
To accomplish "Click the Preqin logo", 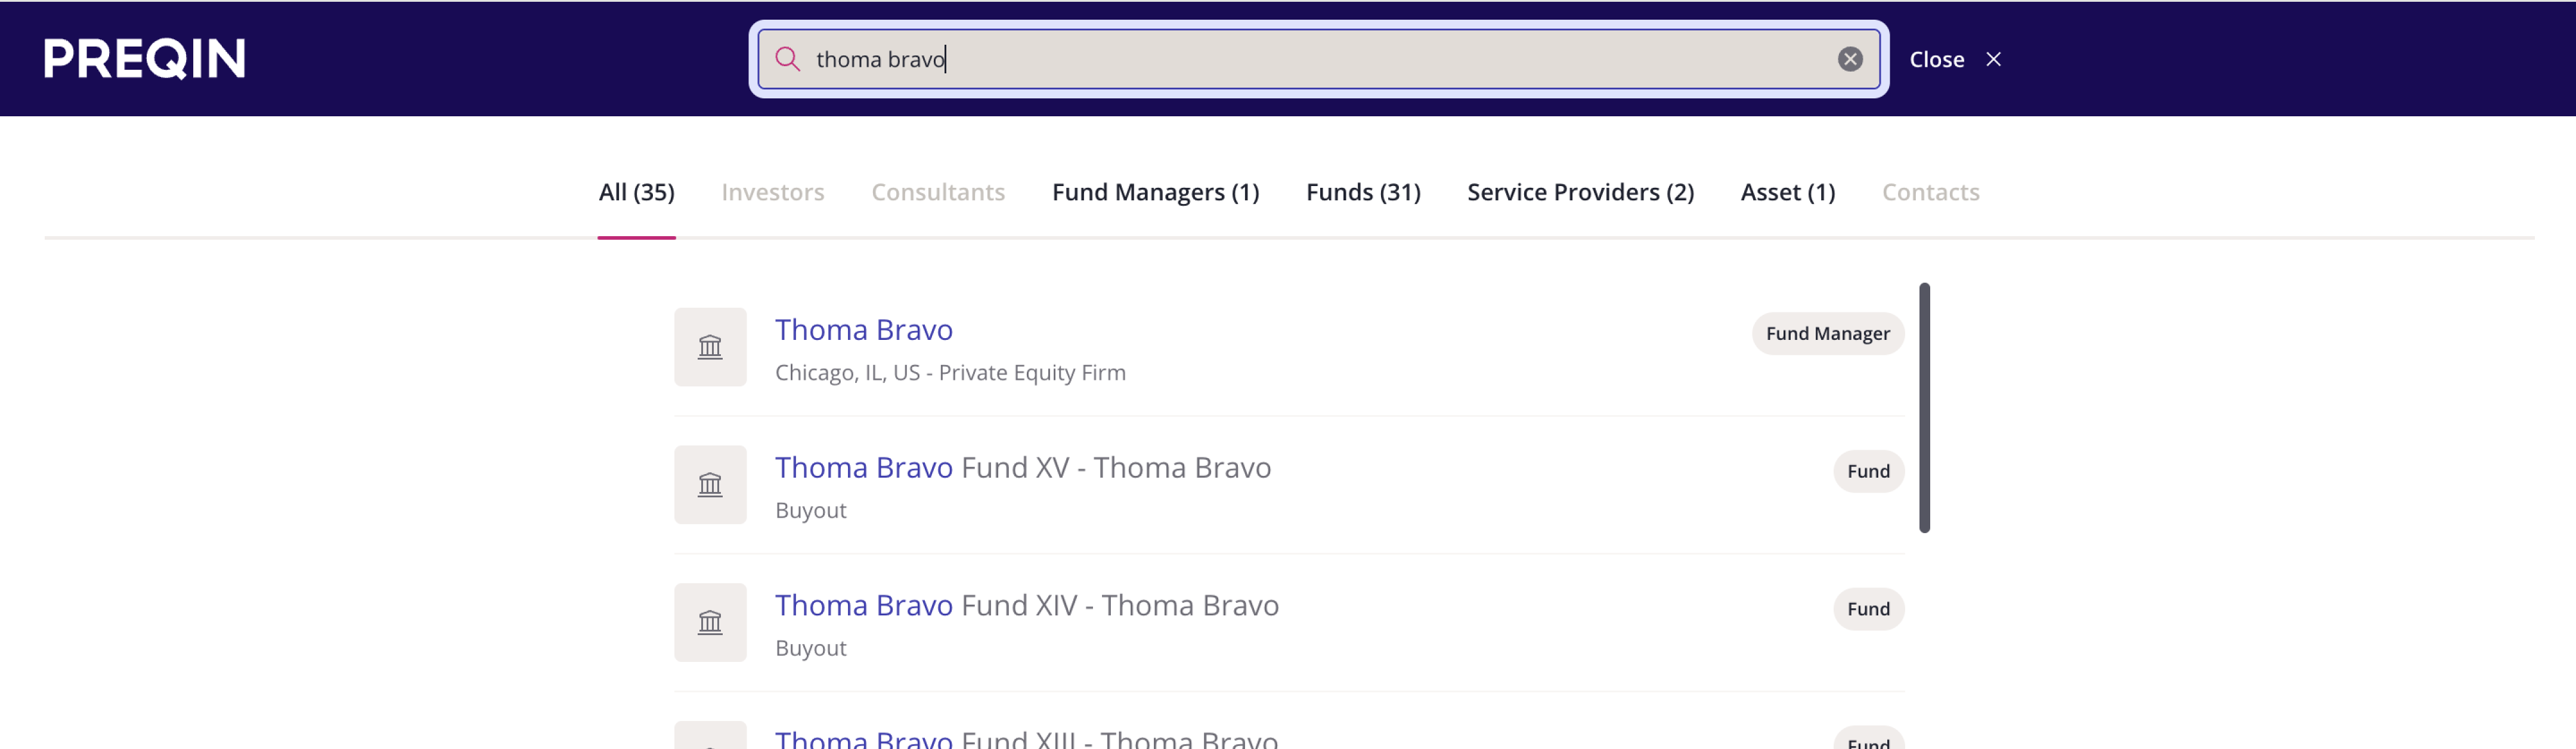I will 145,58.
